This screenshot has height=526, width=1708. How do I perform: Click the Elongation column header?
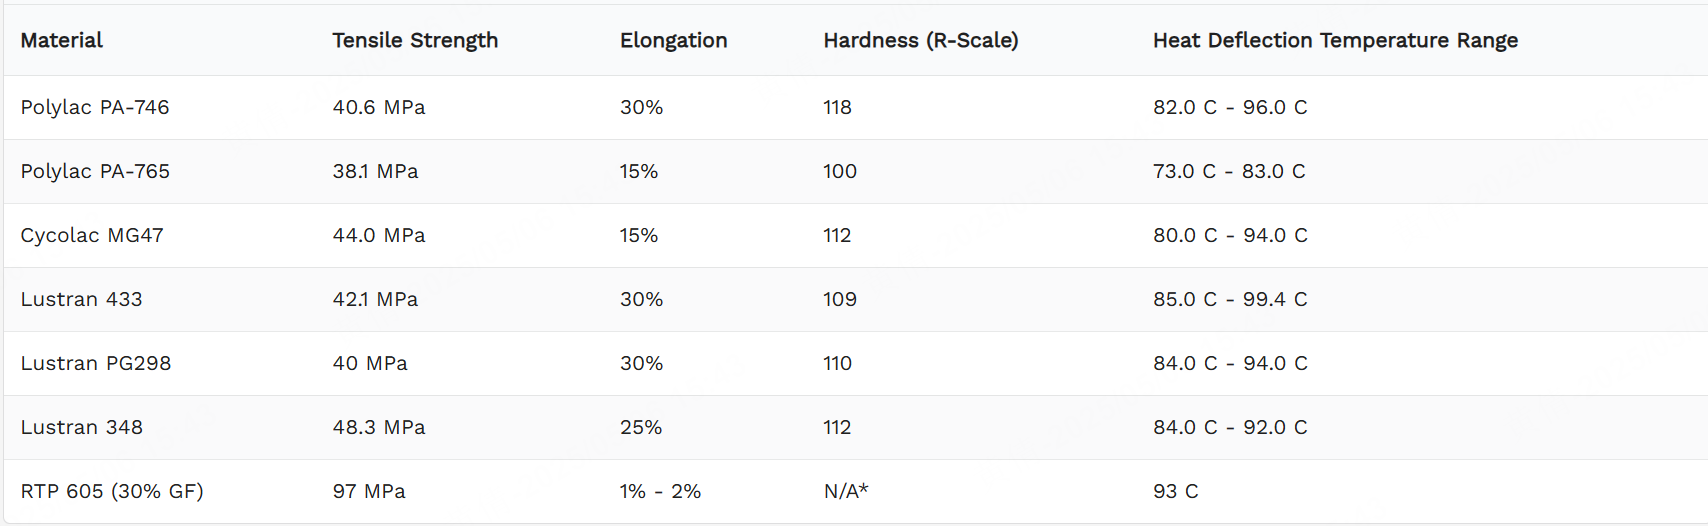[673, 40]
